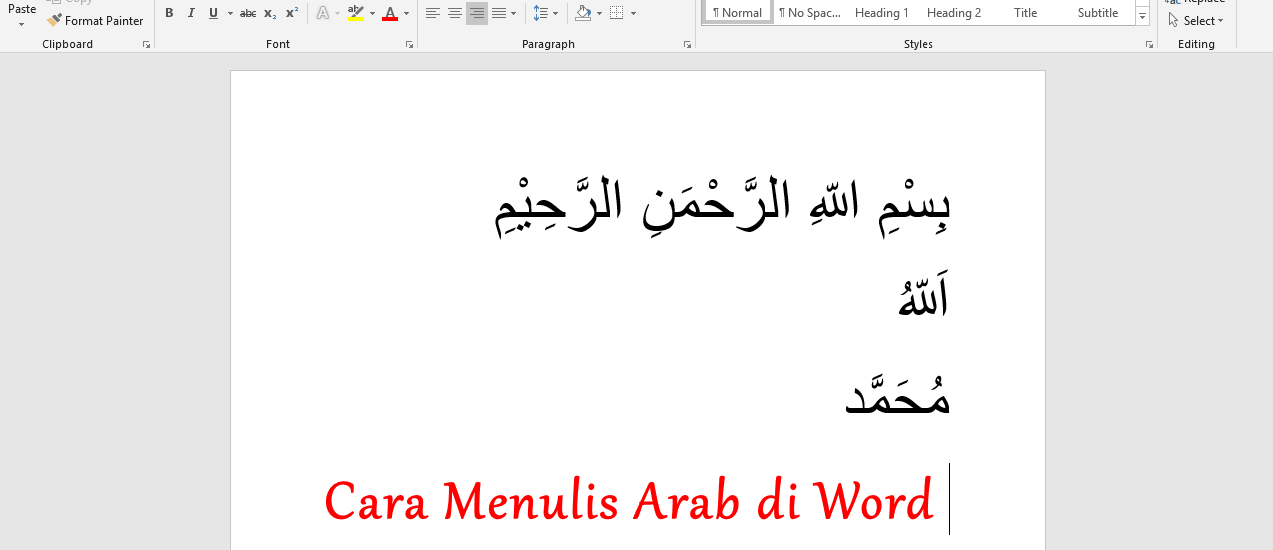Apply No Spacing style
The image size is (1273, 550).
[x=810, y=12]
